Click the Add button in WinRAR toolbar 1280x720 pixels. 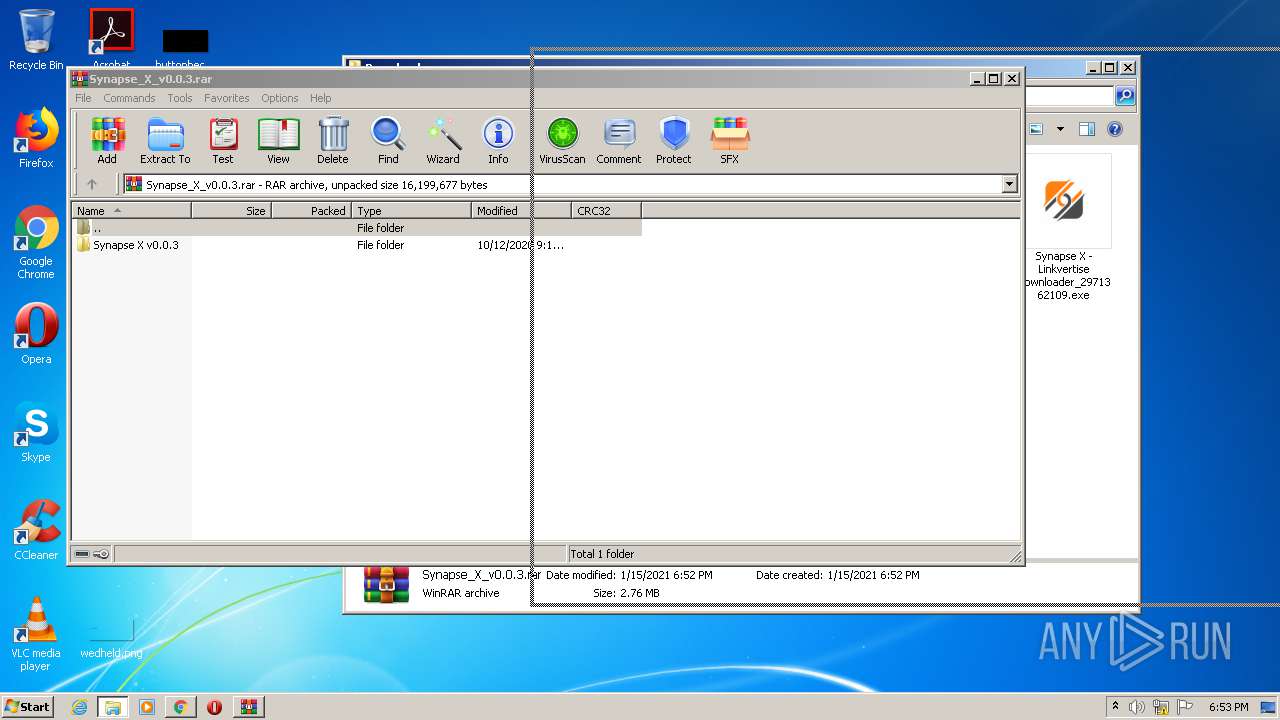tap(106, 141)
